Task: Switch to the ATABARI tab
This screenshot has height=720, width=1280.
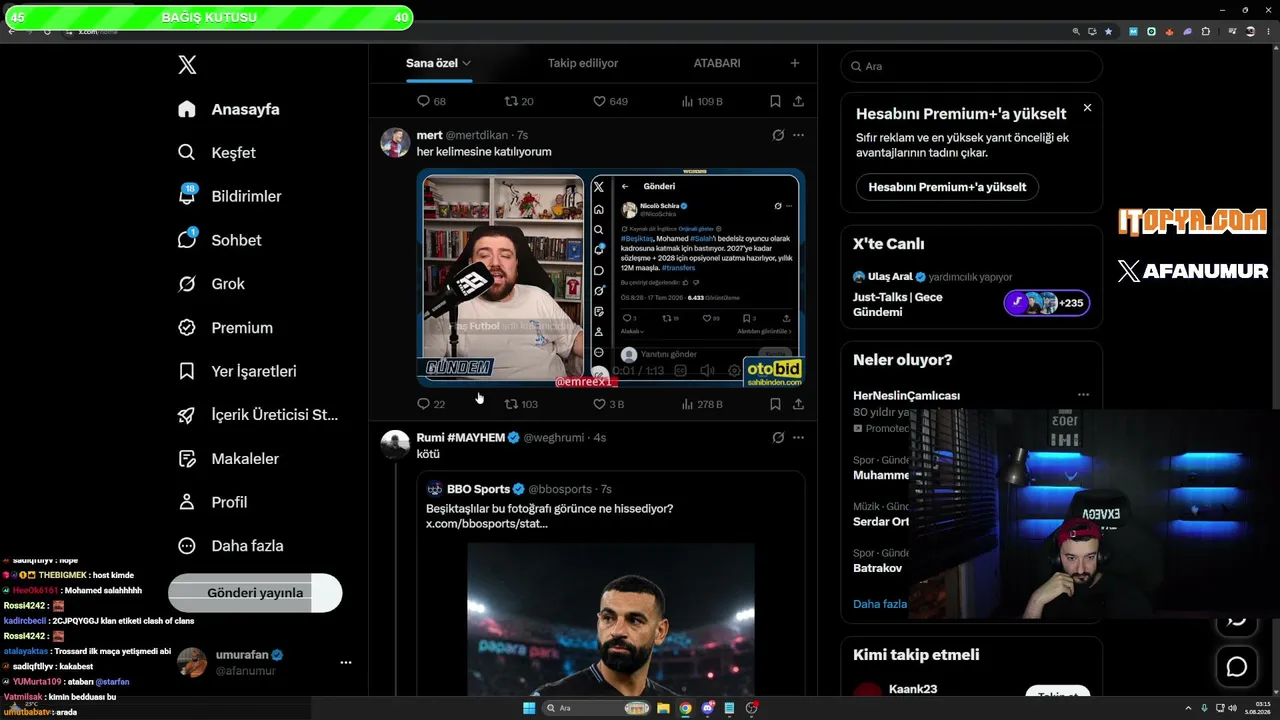Action: pyautogui.click(x=717, y=63)
